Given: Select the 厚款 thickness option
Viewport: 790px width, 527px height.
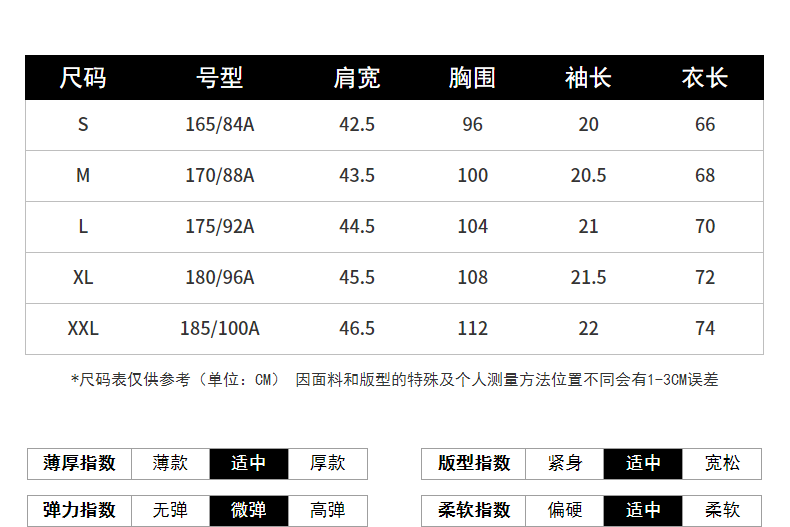Looking at the screenshot, I should pyautogui.click(x=327, y=464).
